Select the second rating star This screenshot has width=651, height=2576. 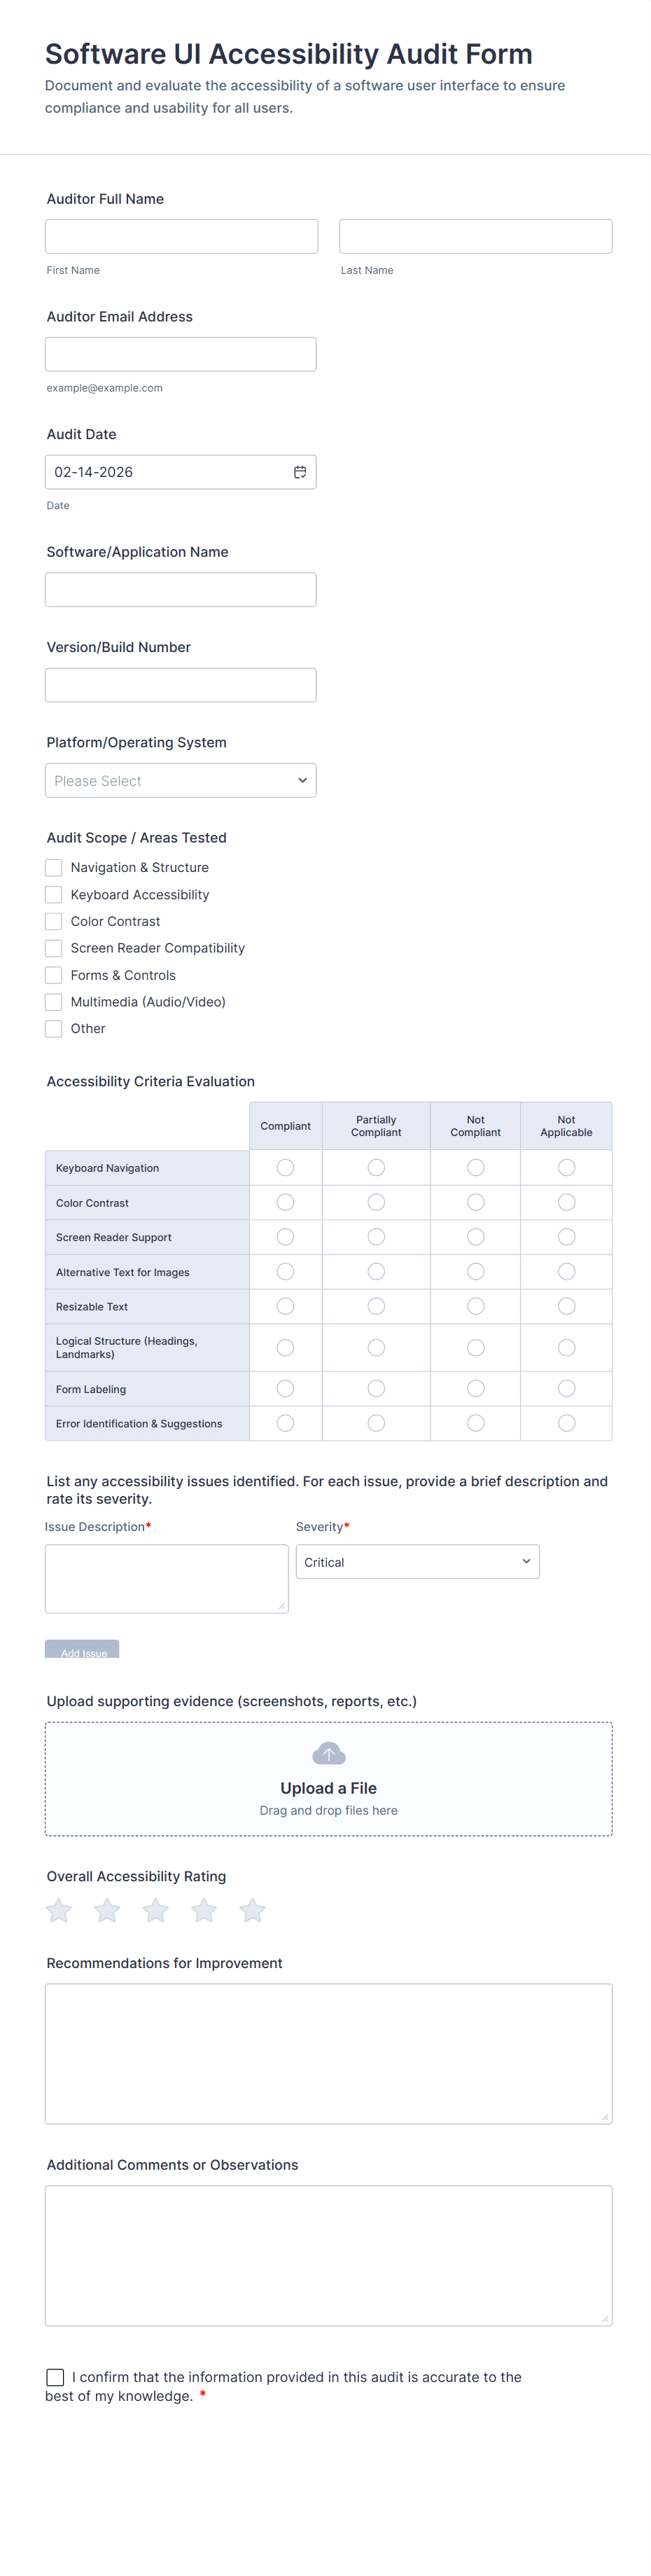tap(107, 1910)
